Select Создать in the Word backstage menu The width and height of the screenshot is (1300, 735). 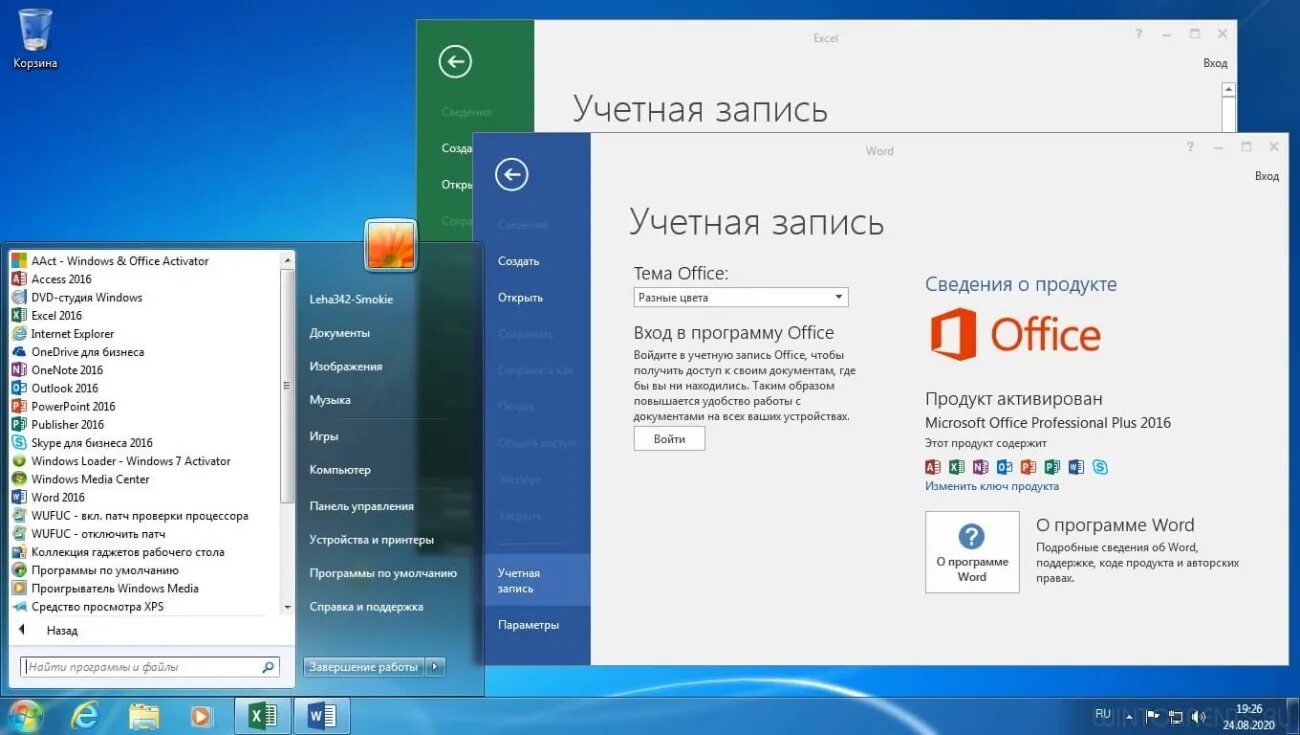coord(518,261)
